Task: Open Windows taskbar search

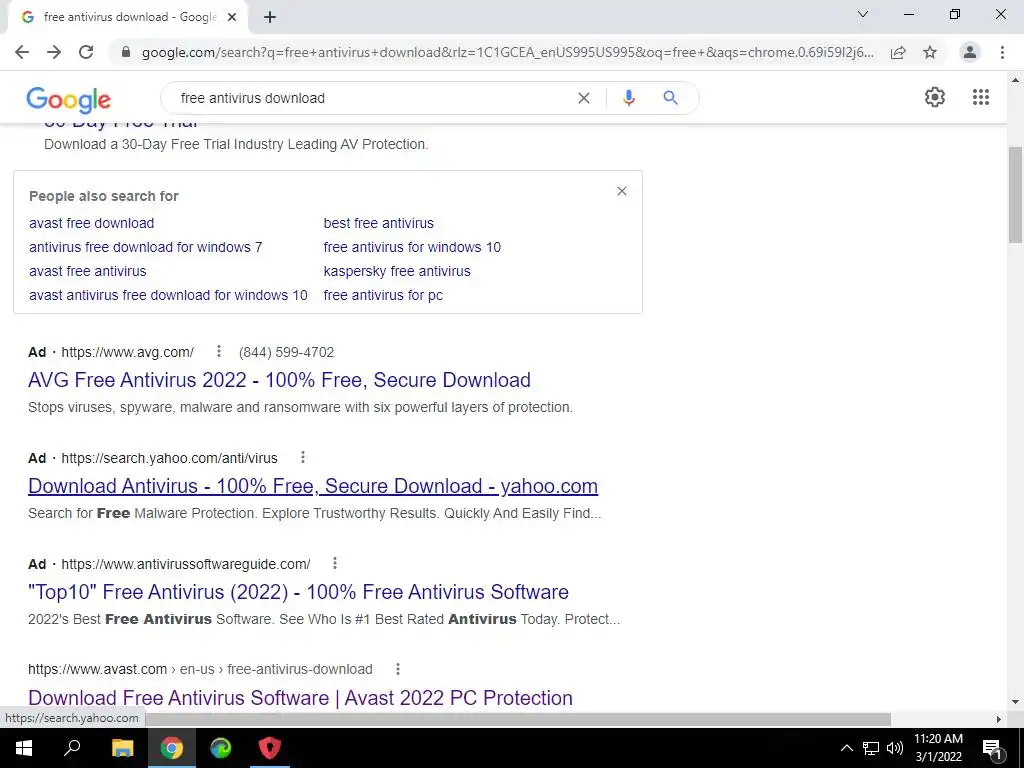Action: [x=72, y=748]
